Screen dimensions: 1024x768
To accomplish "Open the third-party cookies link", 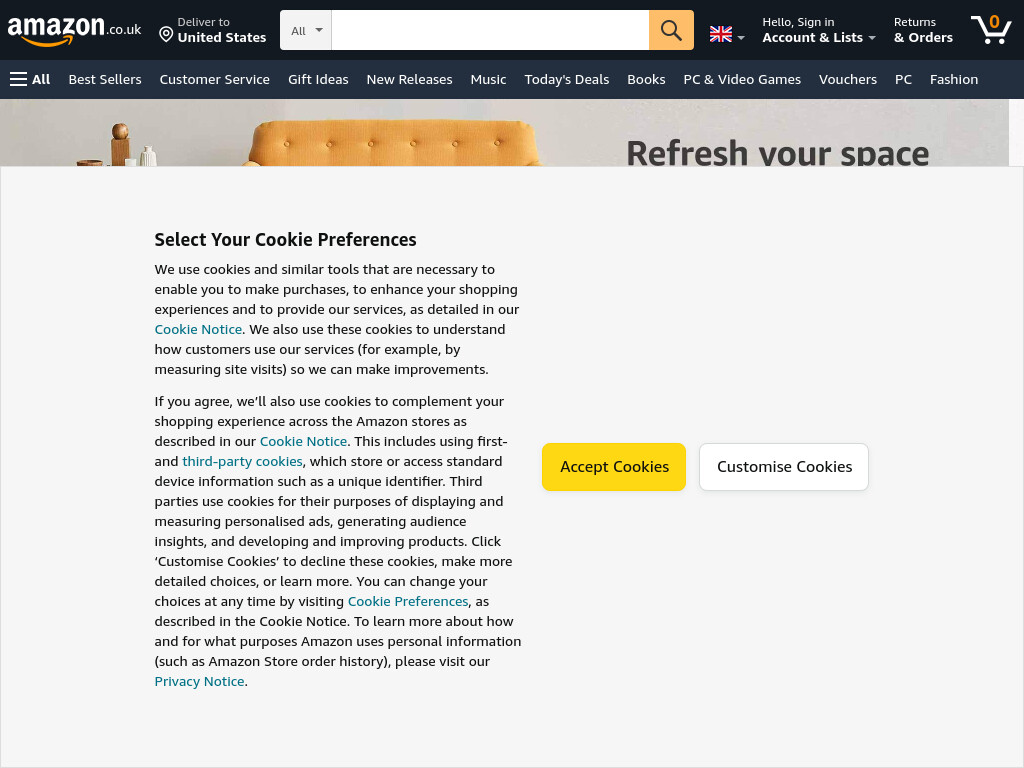I will (x=242, y=461).
